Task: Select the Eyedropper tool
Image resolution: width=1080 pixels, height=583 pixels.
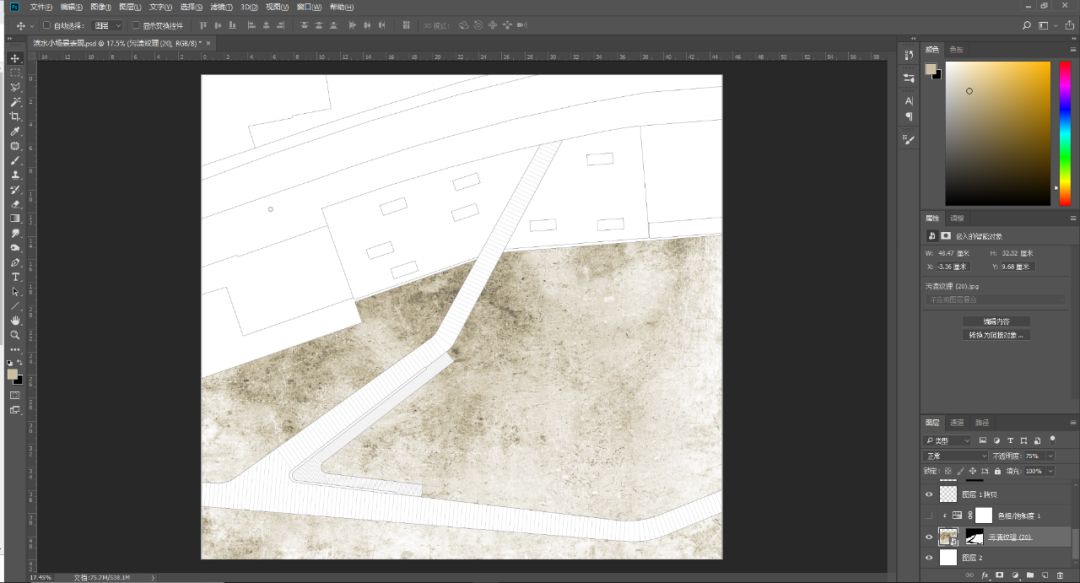Action: [x=15, y=131]
